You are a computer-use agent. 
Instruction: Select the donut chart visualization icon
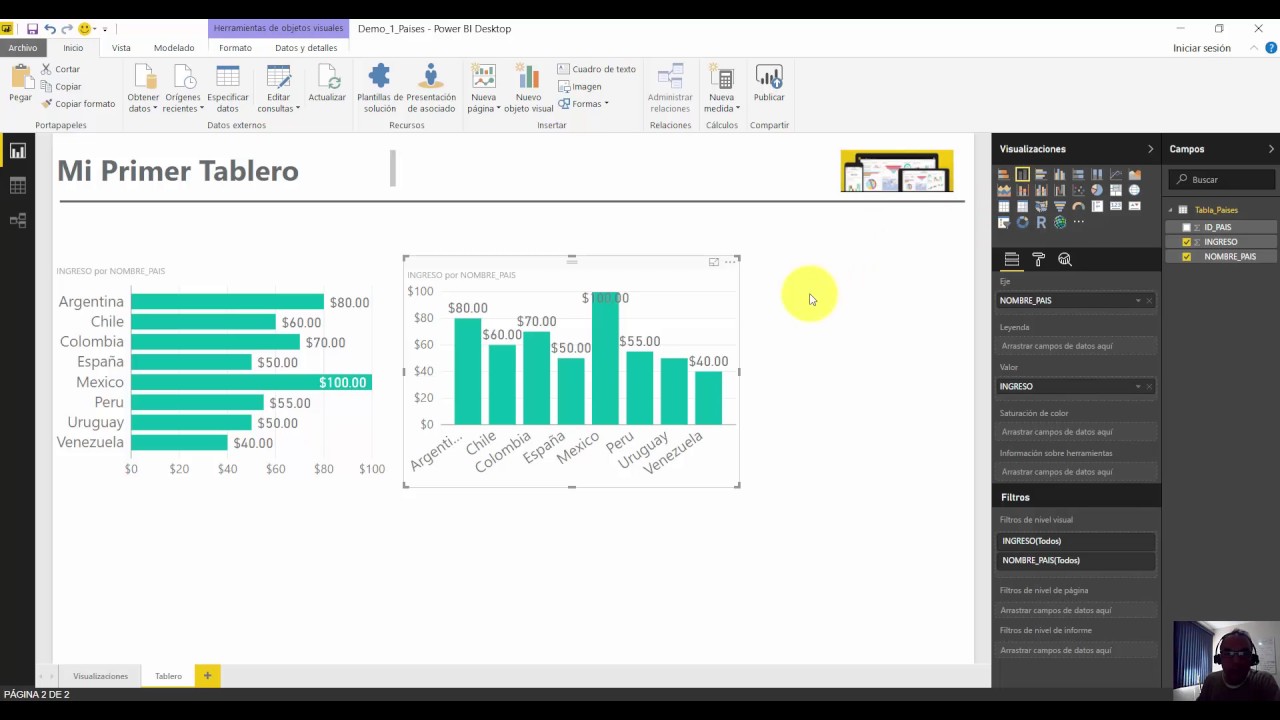click(1022, 222)
